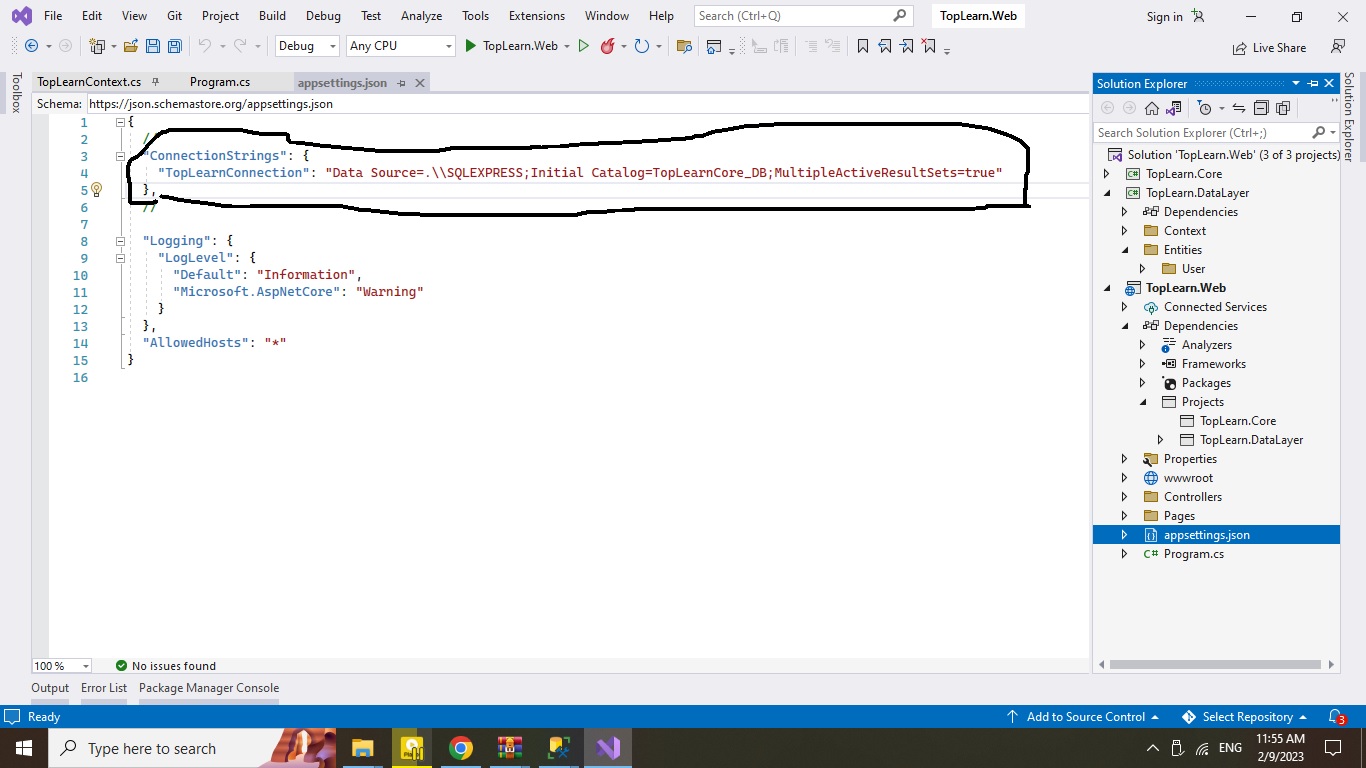Image resolution: width=1366 pixels, height=768 pixels.
Task: Open notifications bell in the status bar
Action: tap(1336, 717)
